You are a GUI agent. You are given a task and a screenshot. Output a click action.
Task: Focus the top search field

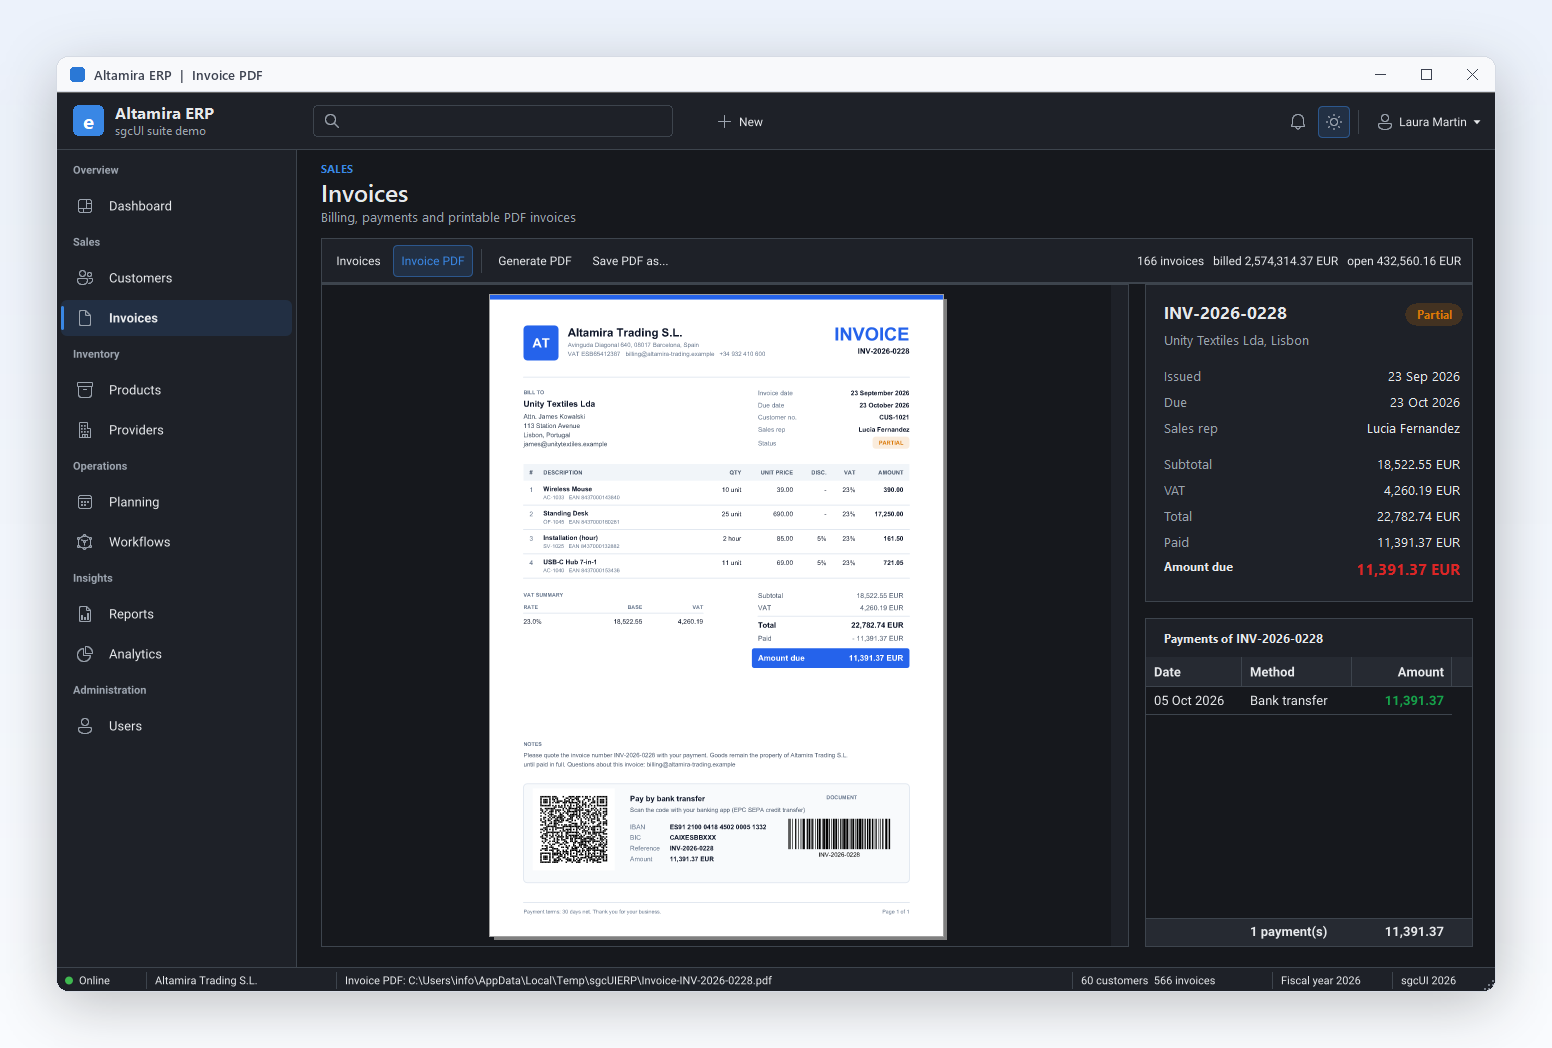click(493, 121)
